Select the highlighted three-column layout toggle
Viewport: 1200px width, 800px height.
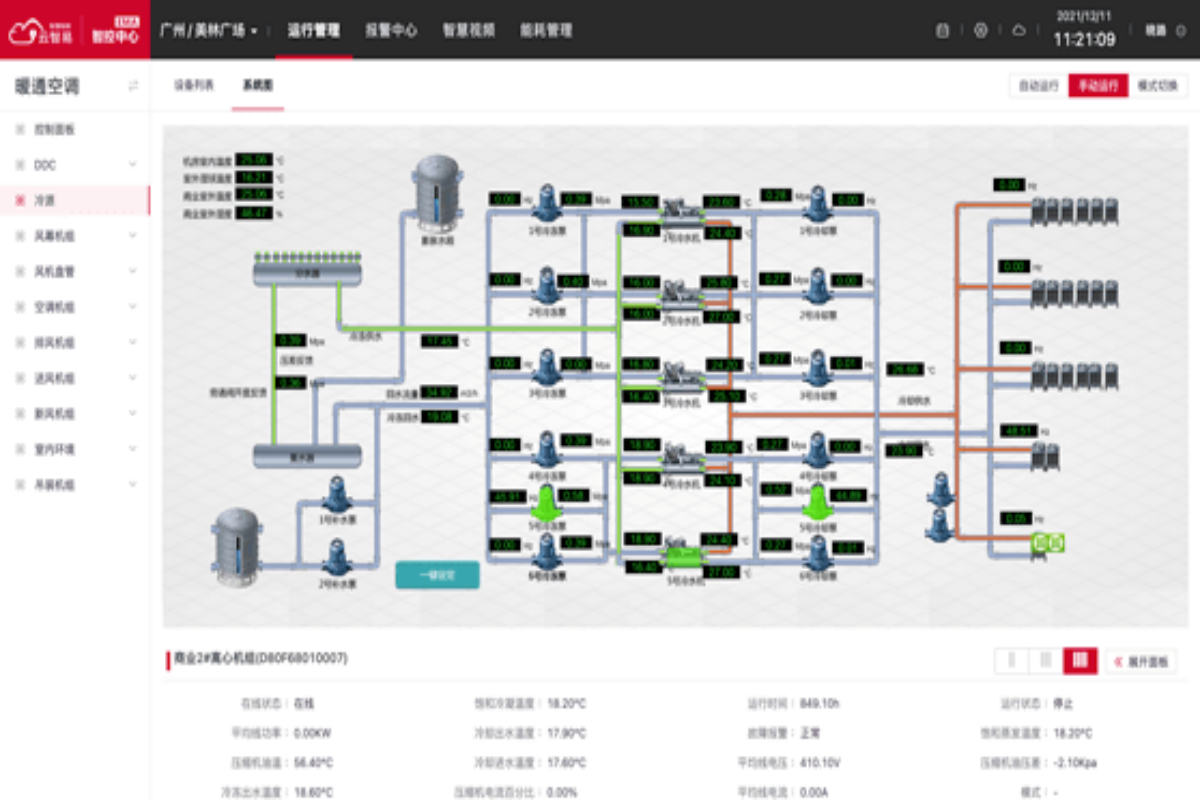[1079, 660]
